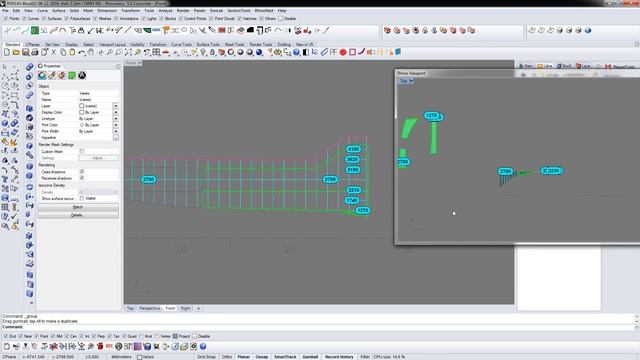Switch to the Curve Tools toolbar tab
The image size is (640, 360).
coord(181,44)
